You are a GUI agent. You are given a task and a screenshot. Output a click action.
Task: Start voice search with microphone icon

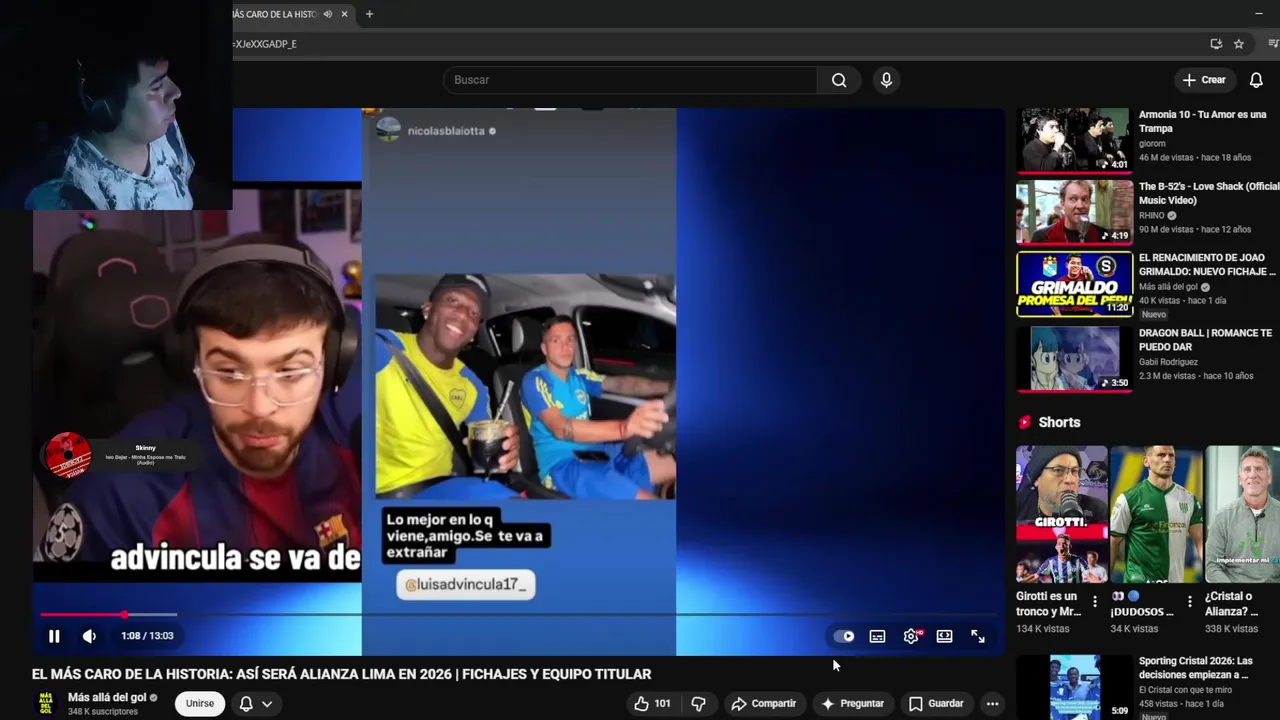click(886, 80)
